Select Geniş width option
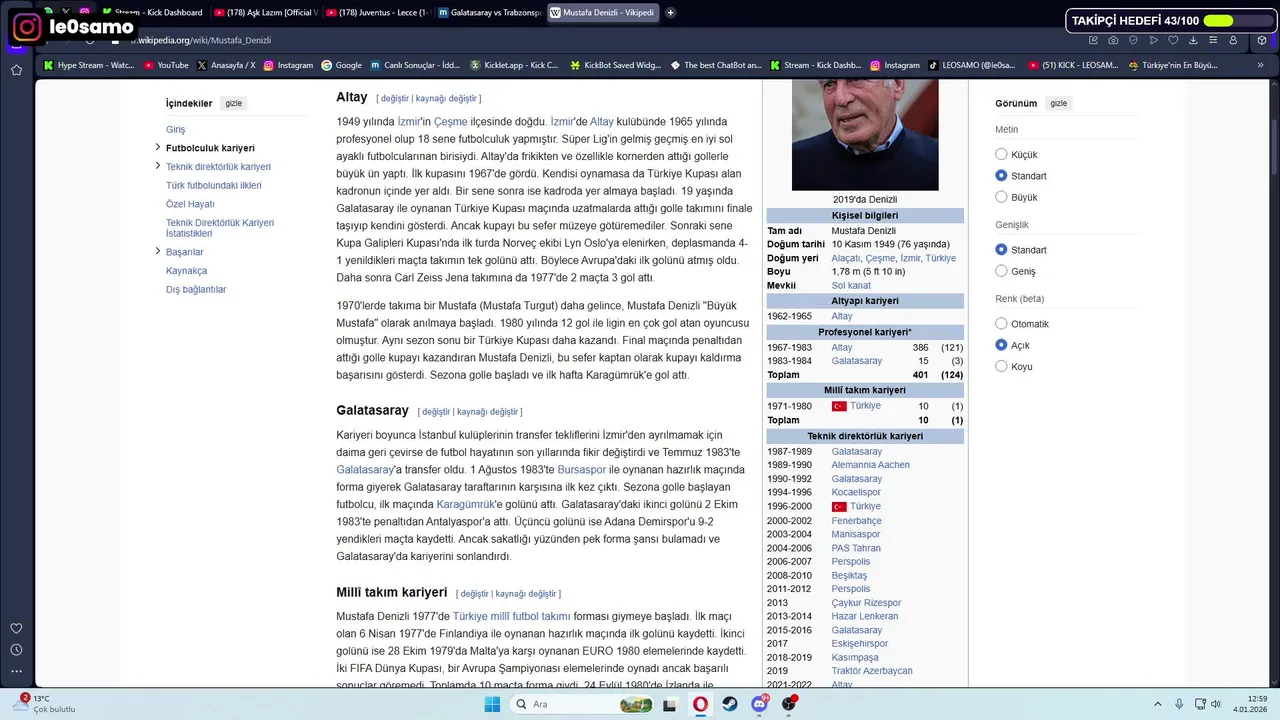1280x720 pixels. [x=1001, y=271]
